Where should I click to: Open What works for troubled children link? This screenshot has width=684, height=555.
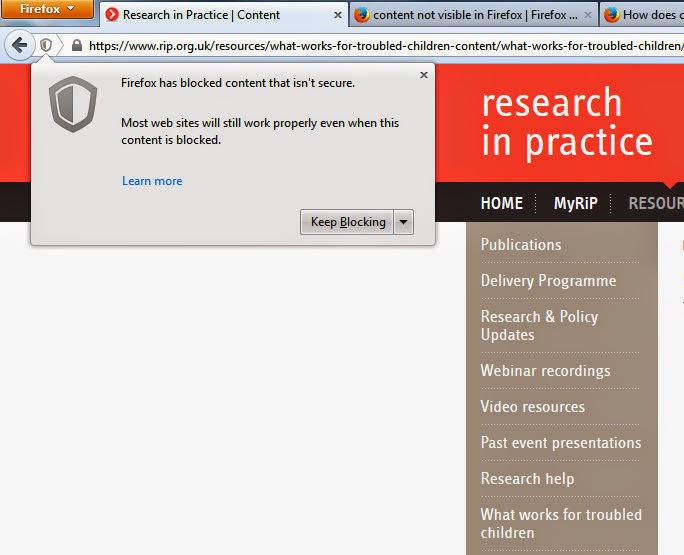561,524
